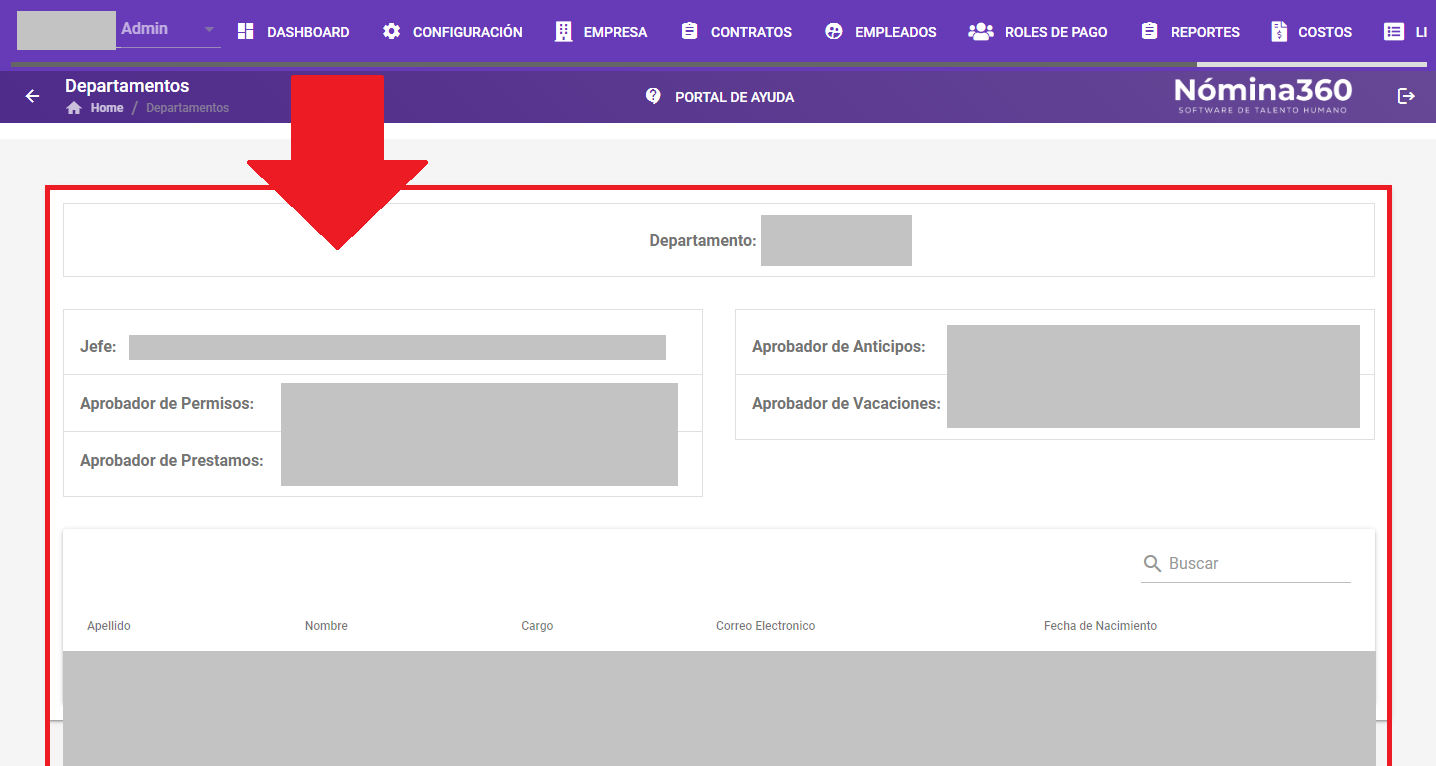Click the Empleados face icon
This screenshot has width=1436, height=766.
[834, 31]
